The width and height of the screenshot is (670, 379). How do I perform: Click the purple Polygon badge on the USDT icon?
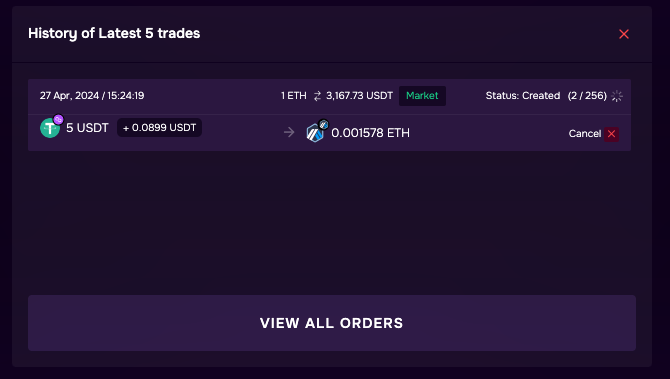tap(59, 120)
